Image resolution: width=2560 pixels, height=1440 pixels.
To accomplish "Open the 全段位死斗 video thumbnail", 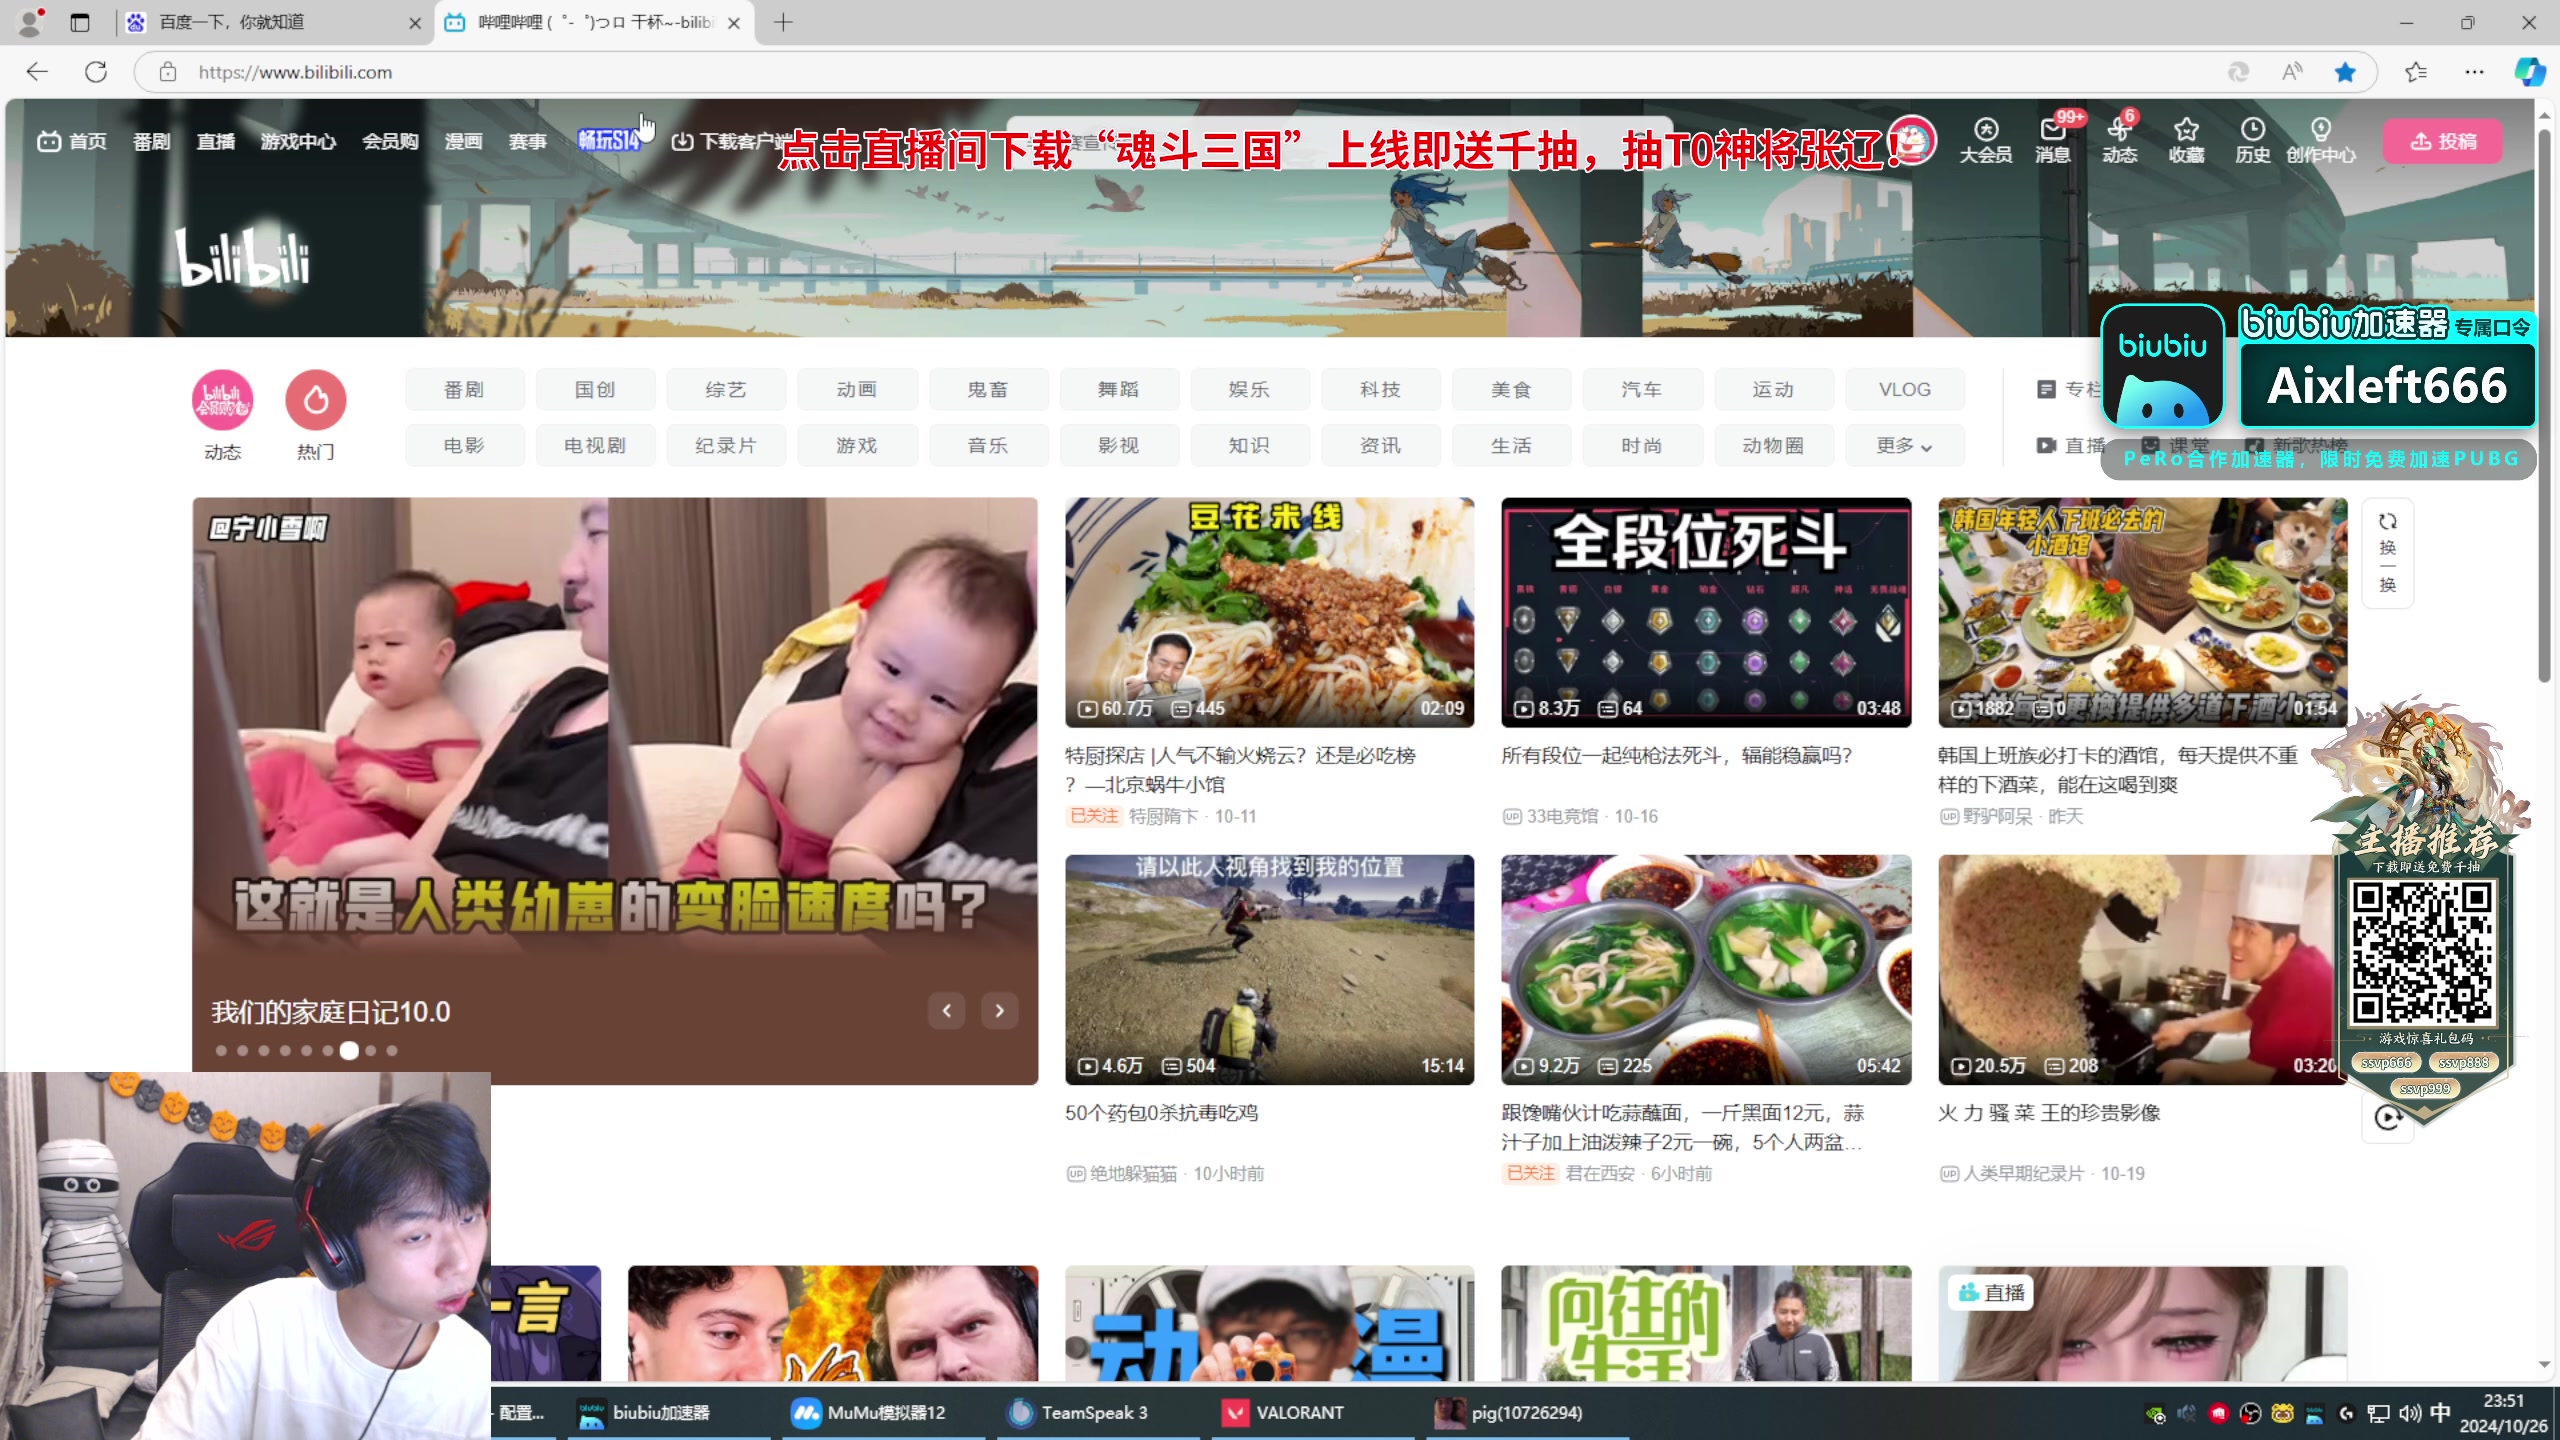I will tap(1706, 612).
